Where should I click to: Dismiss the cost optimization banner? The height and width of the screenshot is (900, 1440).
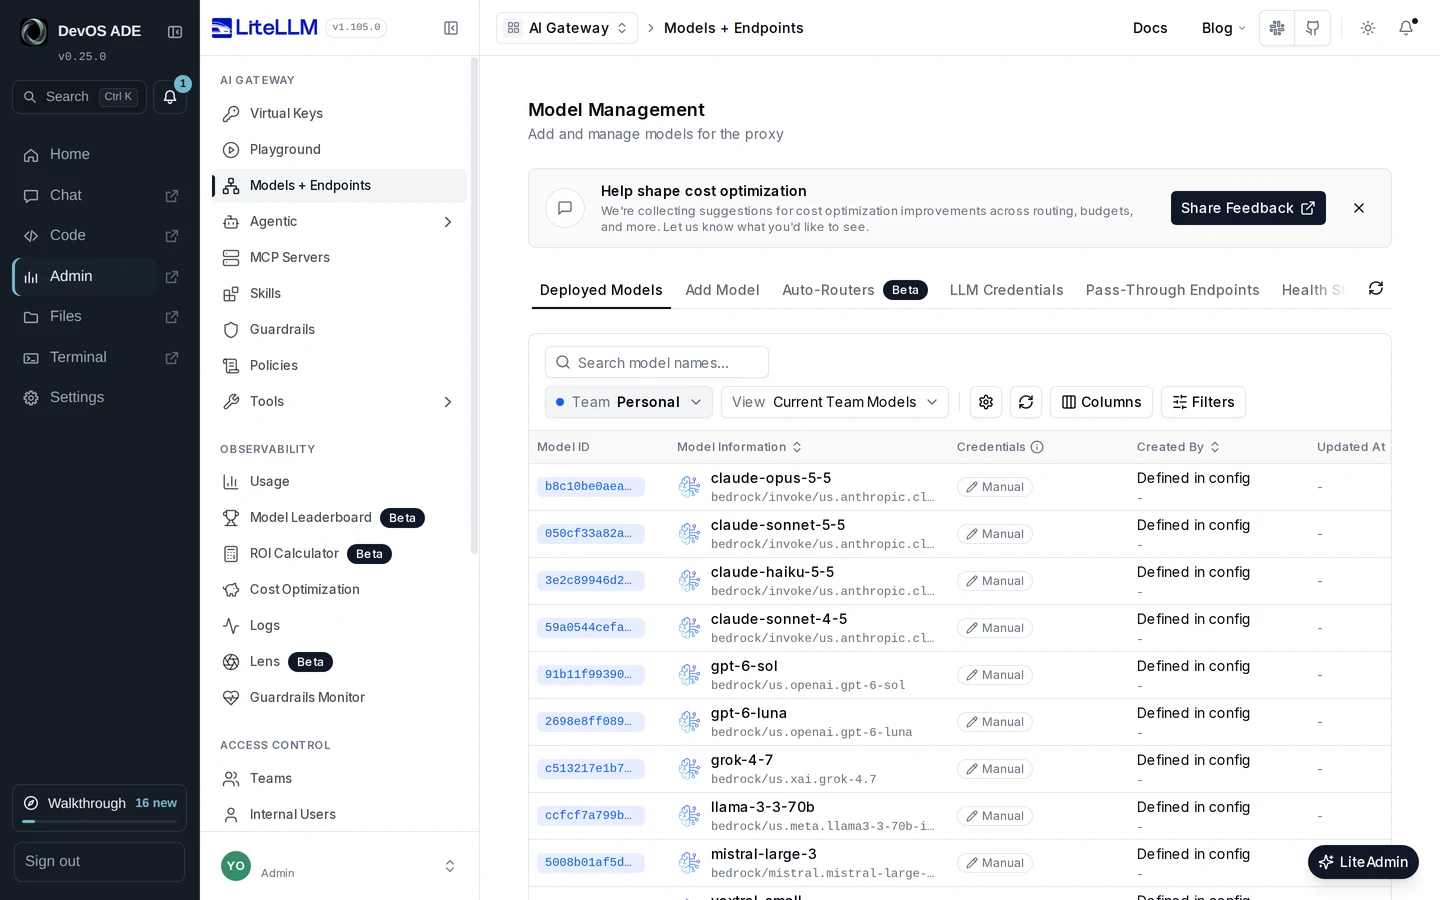[1359, 208]
